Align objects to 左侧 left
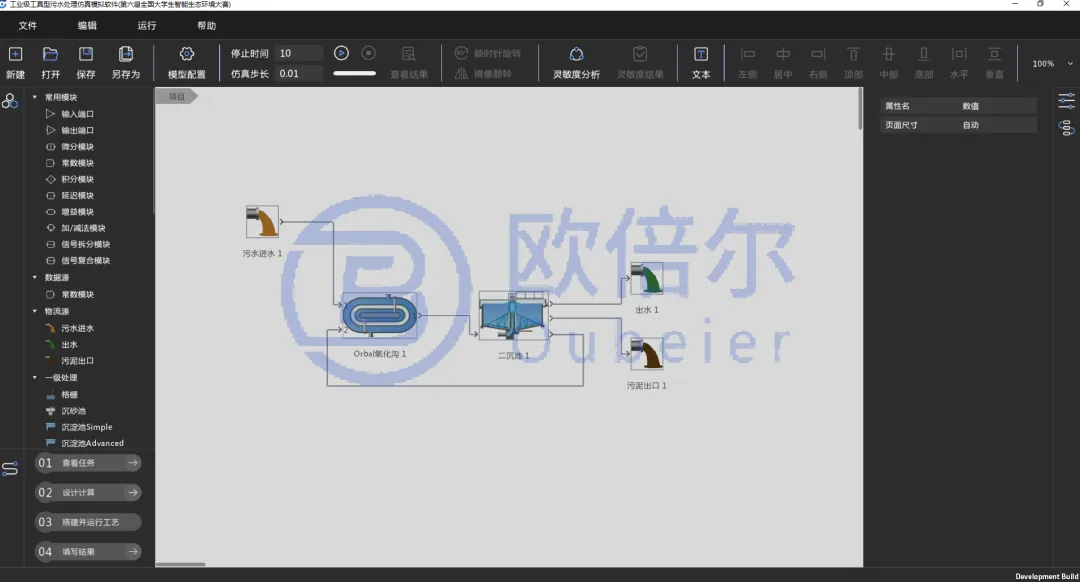The height and width of the screenshot is (582, 1080). (x=748, y=54)
